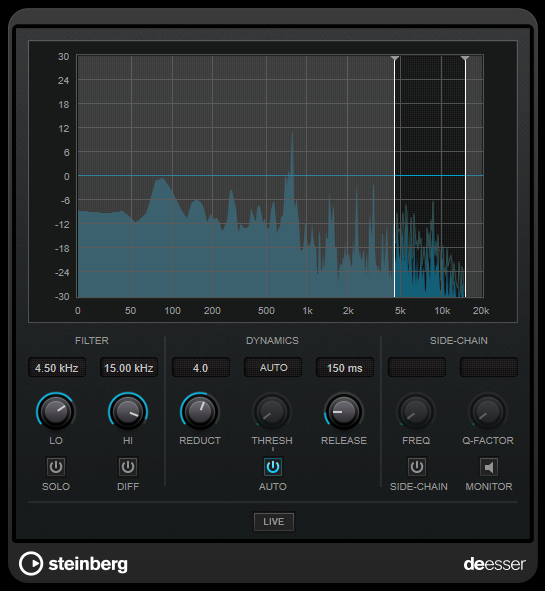Click the LO filter knob

(x=56, y=412)
